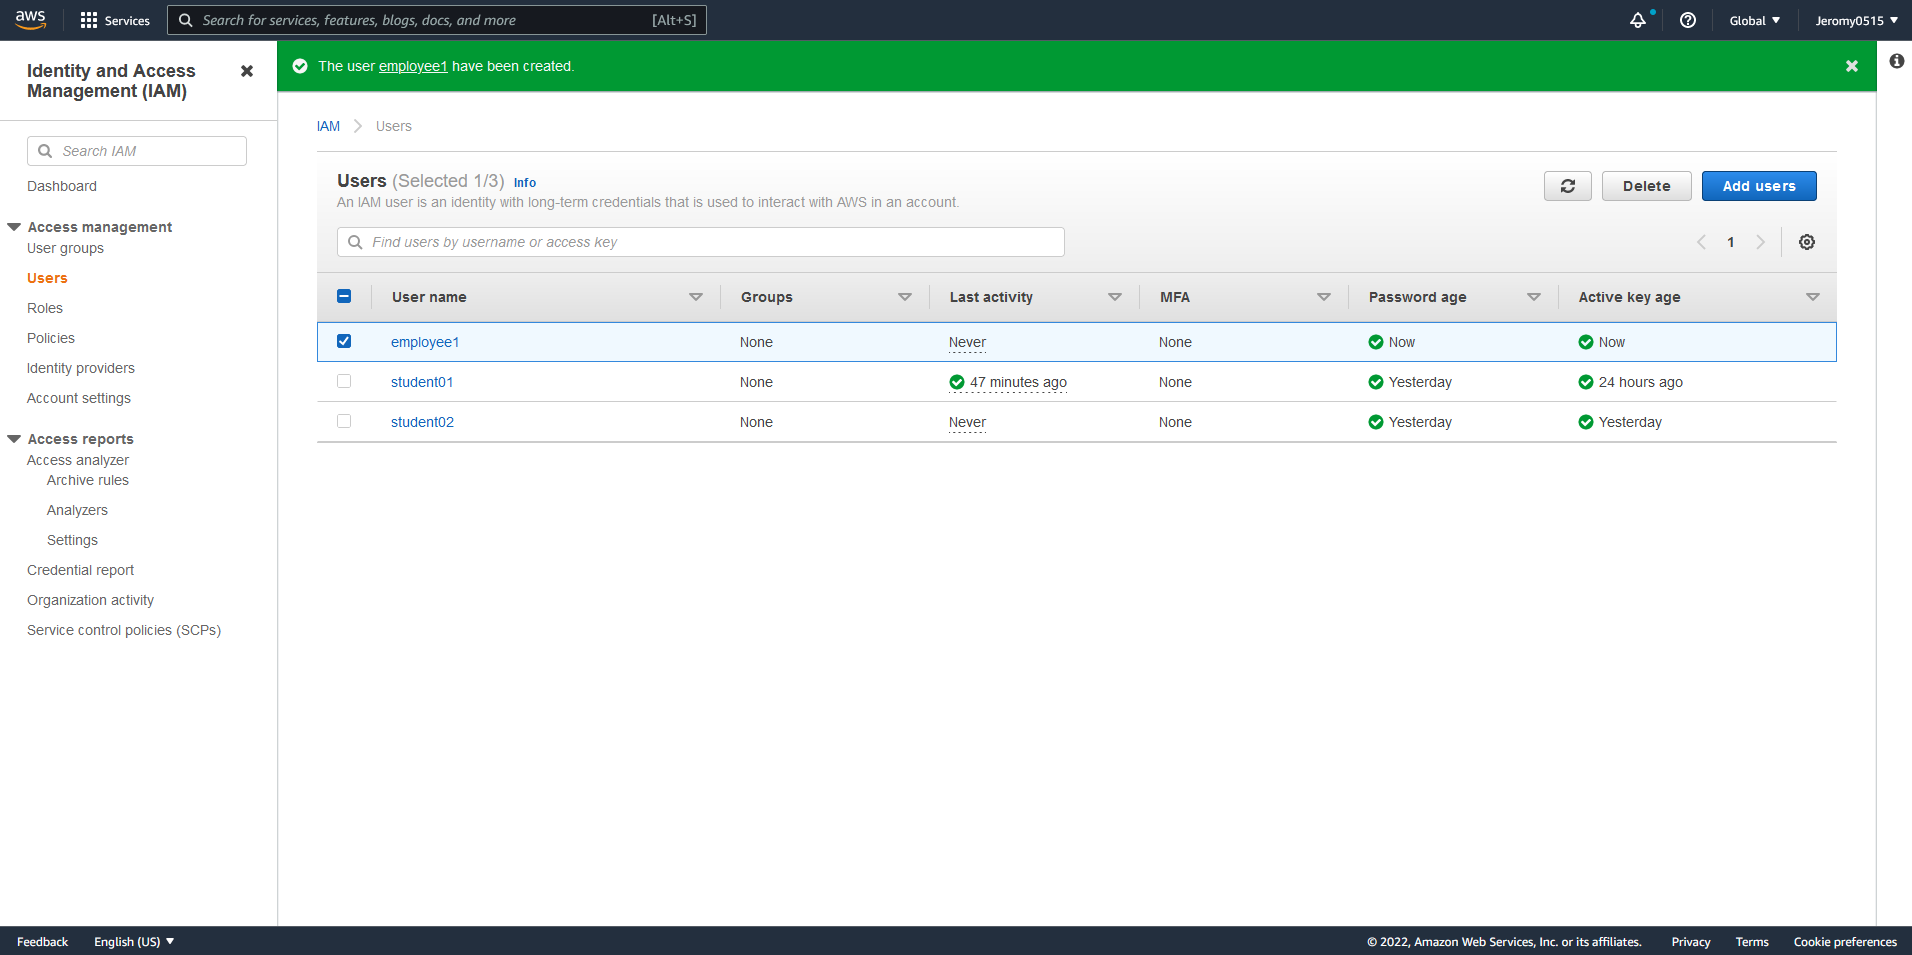The width and height of the screenshot is (1912, 955).
Task: Open the notifications bell
Action: 1637,20
